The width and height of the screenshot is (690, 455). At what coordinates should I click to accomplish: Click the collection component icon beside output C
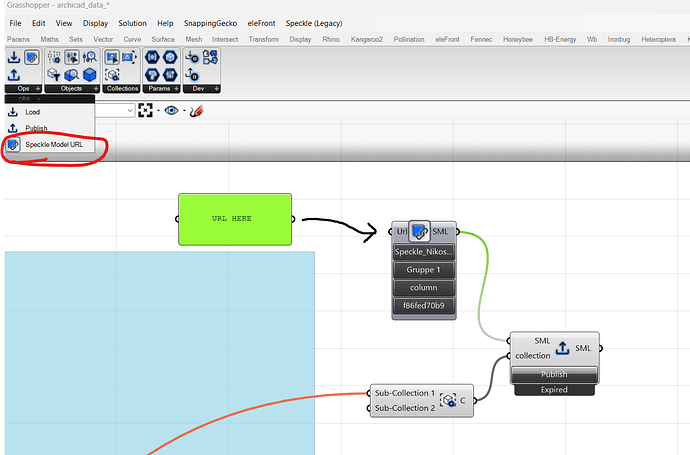click(448, 400)
